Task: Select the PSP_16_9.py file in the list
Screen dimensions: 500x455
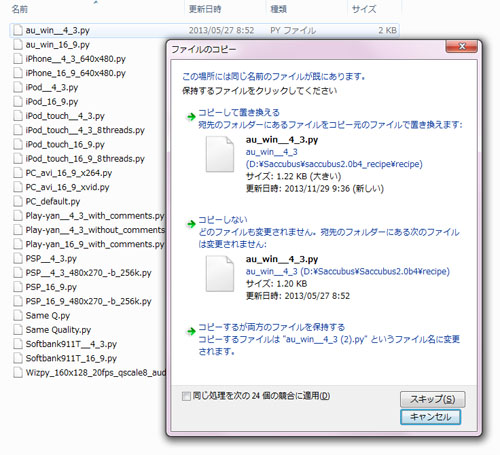Action: (x=51, y=287)
